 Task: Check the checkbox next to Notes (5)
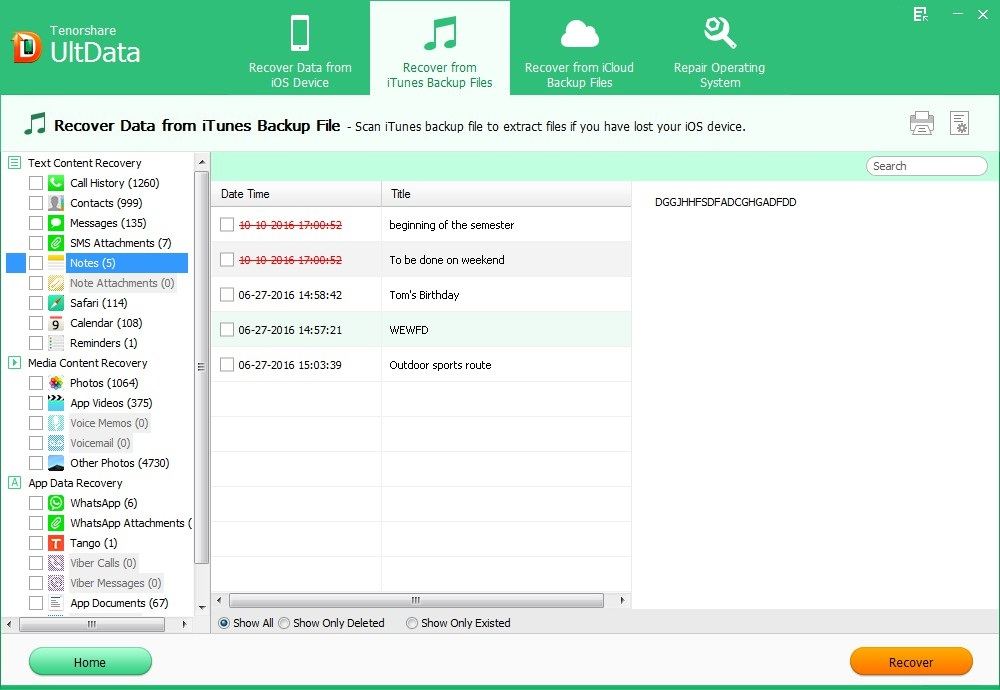(37, 262)
